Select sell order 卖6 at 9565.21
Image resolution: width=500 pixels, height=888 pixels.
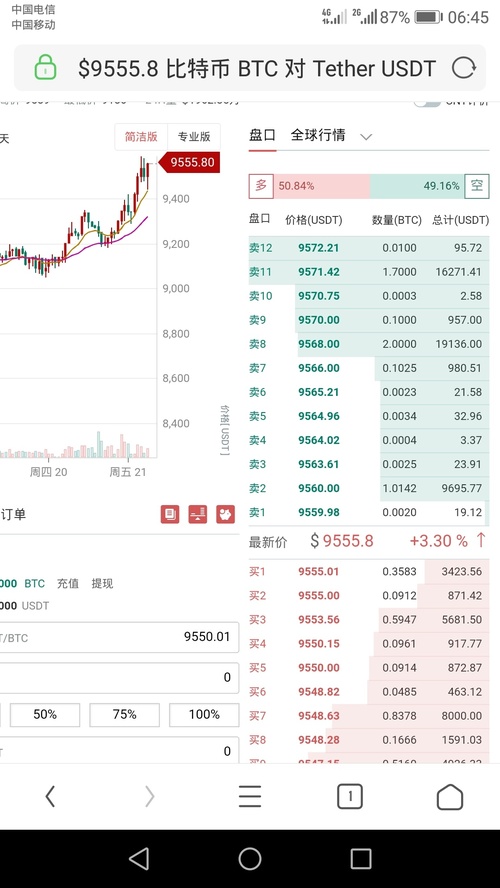(369, 392)
